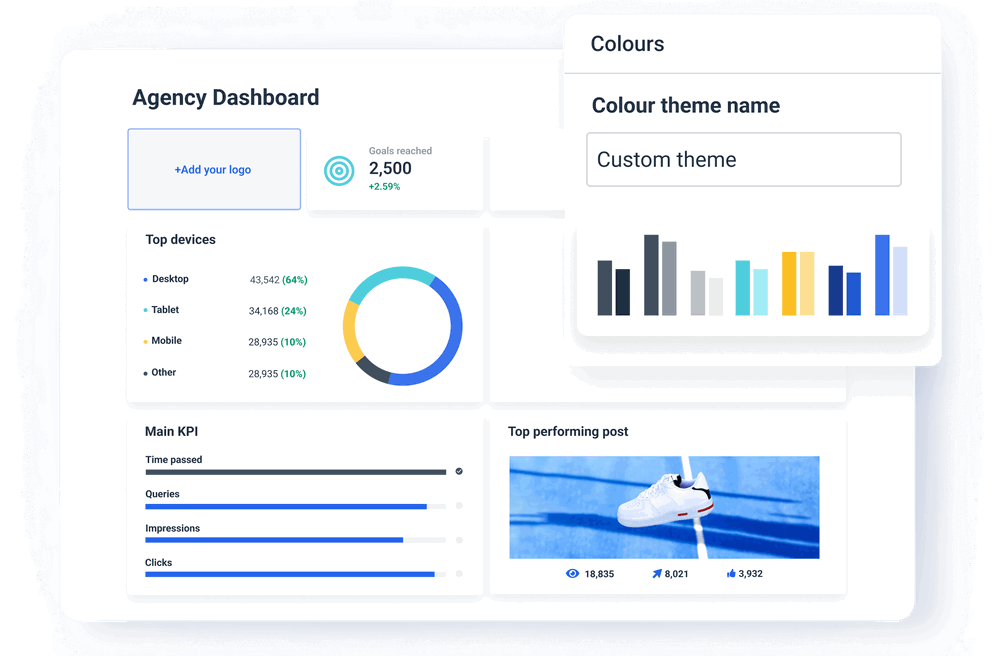992x656 pixels.
Task: Click the +Add your logo button
Action: click(x=213, y=169)
